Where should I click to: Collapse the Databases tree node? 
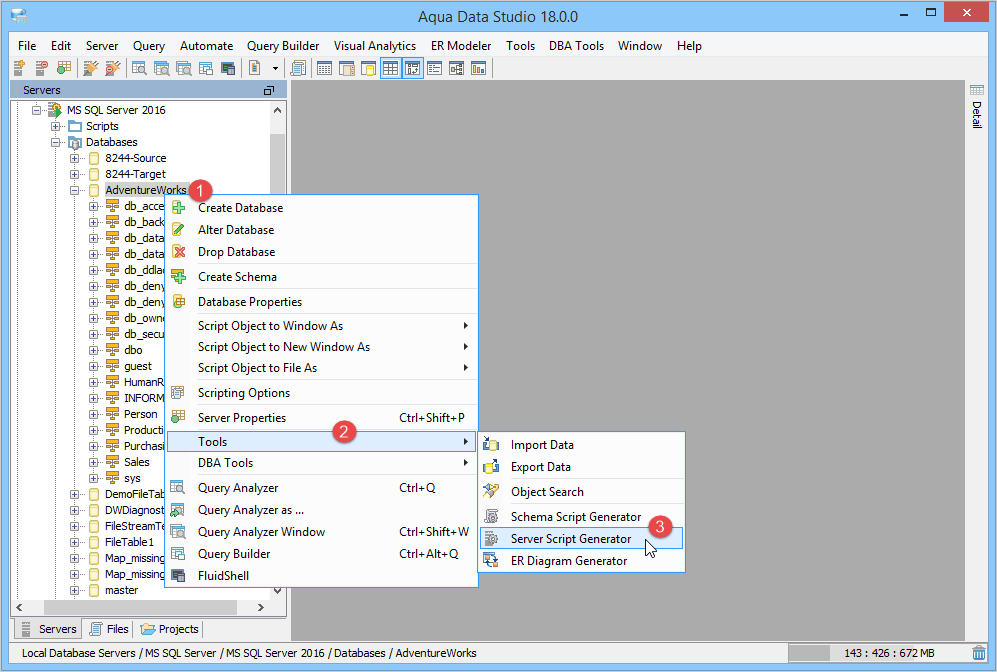click(55, 142)
